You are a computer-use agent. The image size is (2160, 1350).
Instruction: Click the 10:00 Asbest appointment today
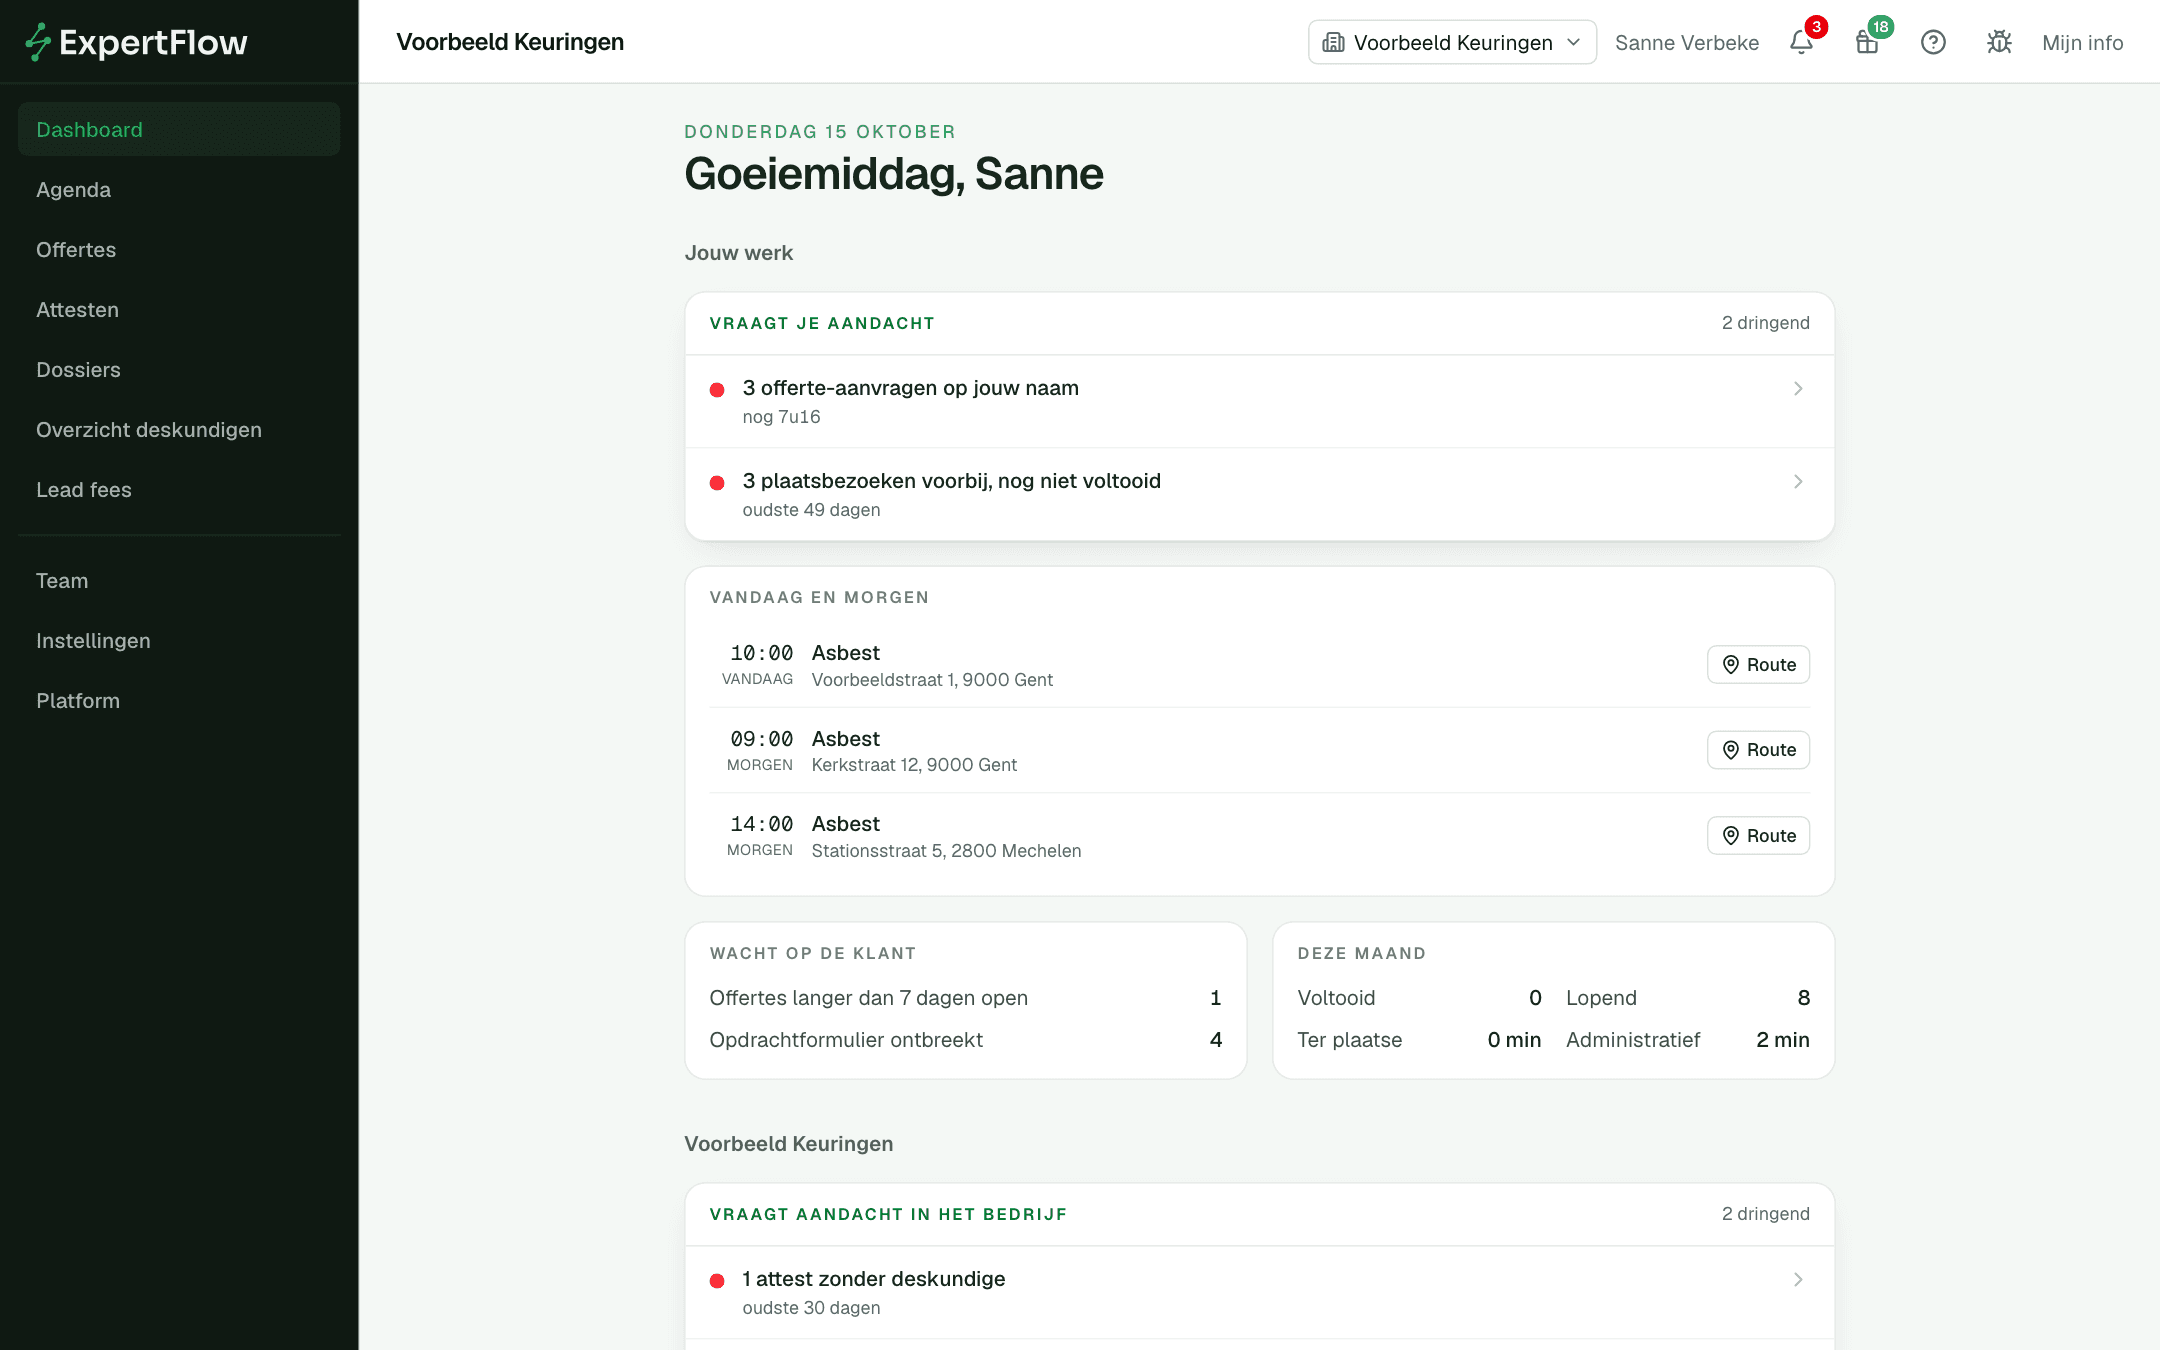(x=1259, y=665)
